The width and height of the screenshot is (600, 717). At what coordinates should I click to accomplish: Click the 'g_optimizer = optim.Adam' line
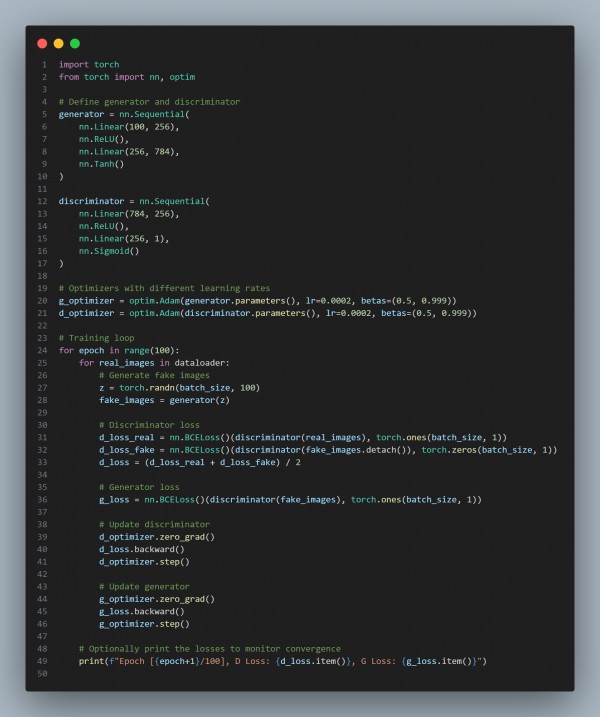pyautogui.click(x=257, y=300)
